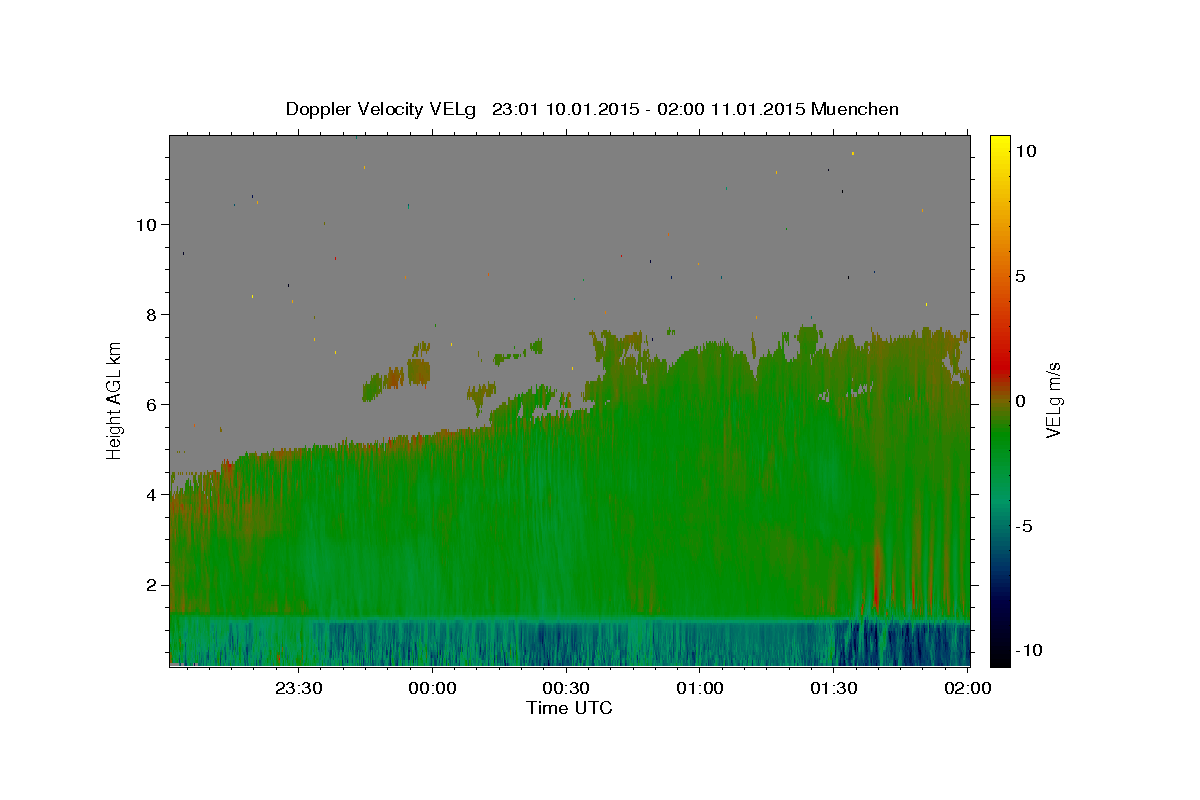Pick the dark black bottom of colorbar
Viewport: 1200px width, 800px height.
(x=1000, y=655)
